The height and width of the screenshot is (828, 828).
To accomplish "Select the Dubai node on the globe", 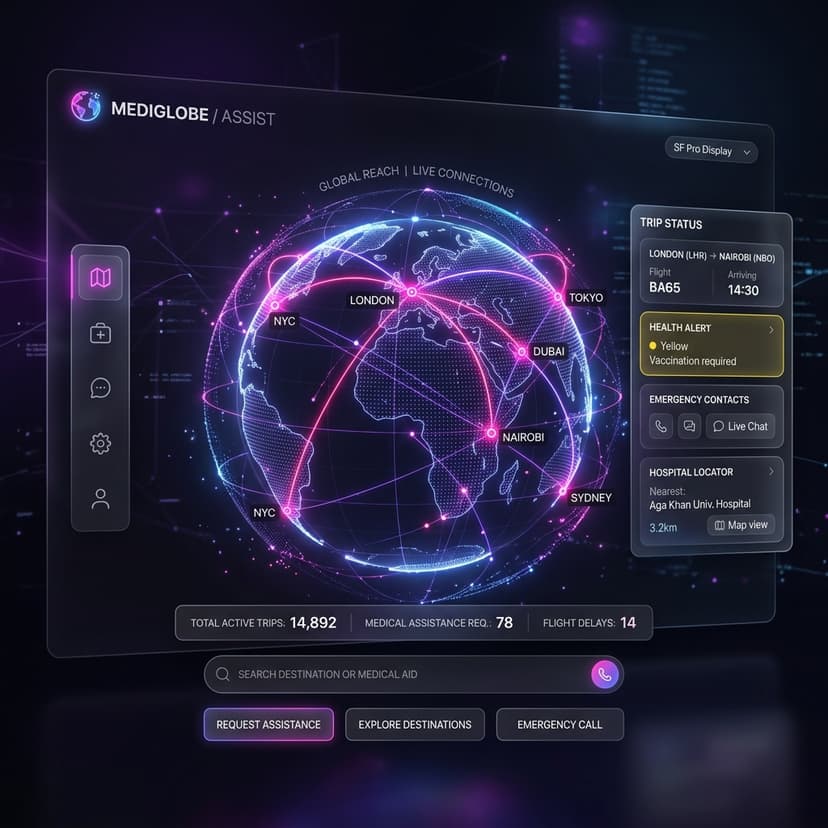I will (x=522, y=352).
